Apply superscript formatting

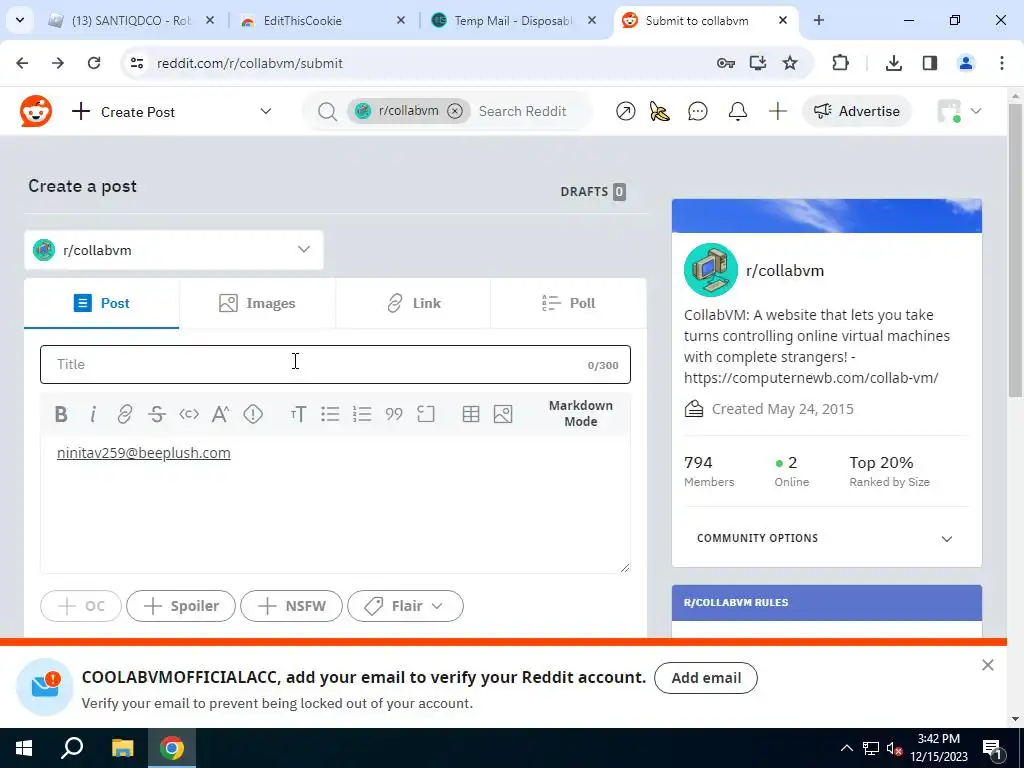tap(221, 414)
